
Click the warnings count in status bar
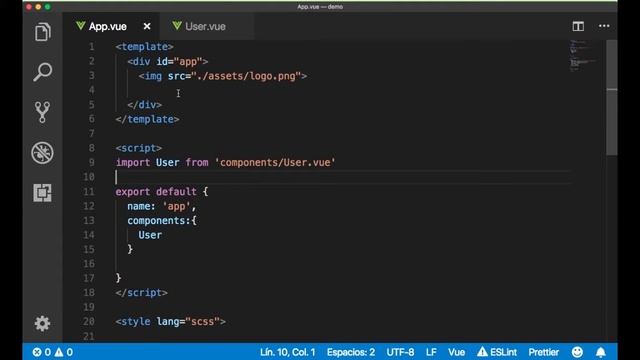[x=64, y=352]
